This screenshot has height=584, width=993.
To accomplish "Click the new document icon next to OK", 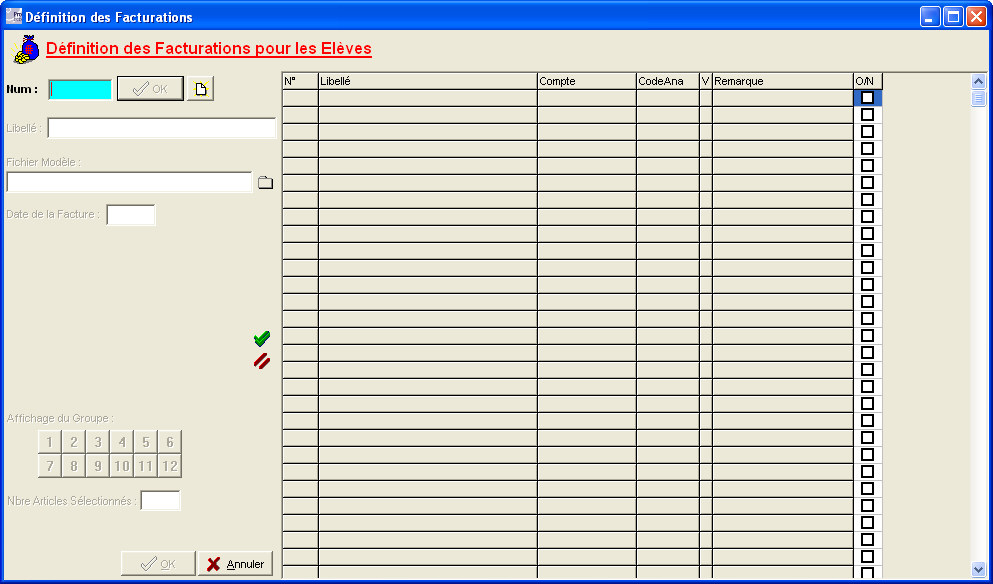I will click(201, 89).
